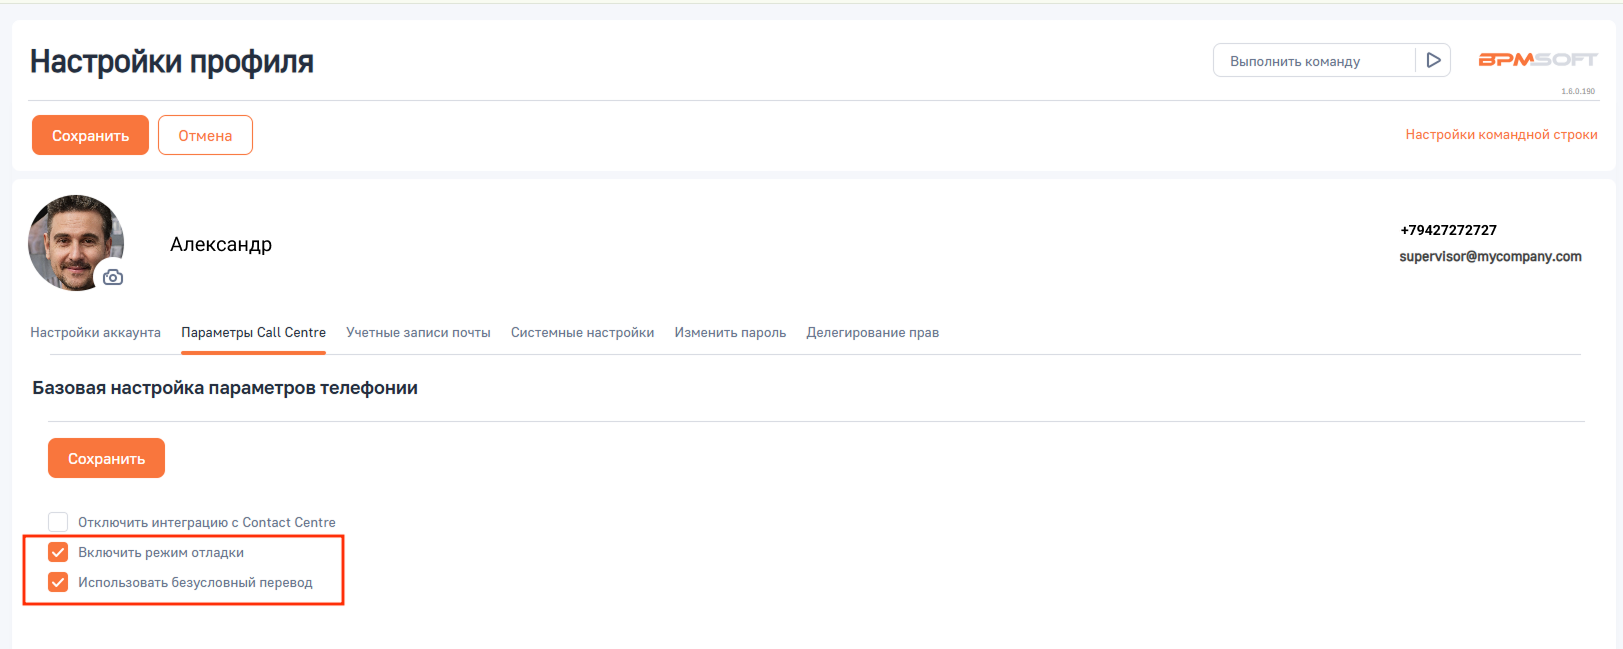1623x649 pixels.
Task: Click the 'Отмена' button
Action: click(x=205, y=135)
